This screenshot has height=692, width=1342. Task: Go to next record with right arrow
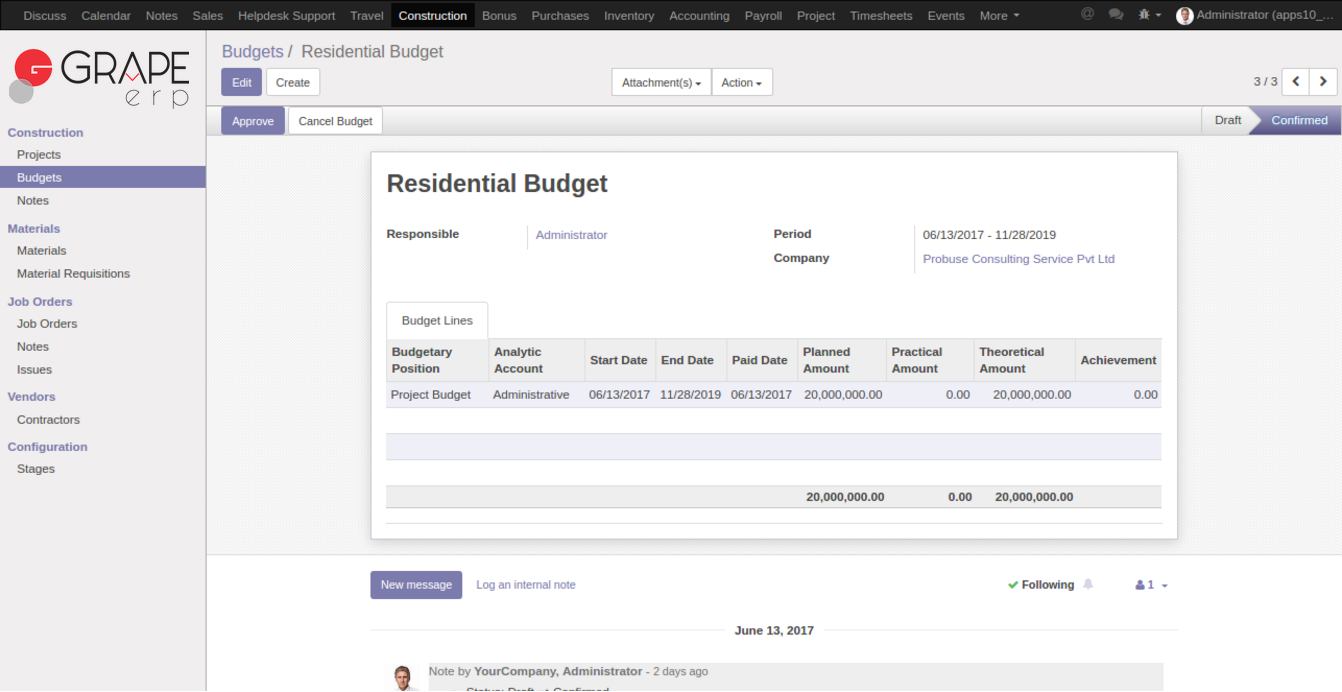1324,82
